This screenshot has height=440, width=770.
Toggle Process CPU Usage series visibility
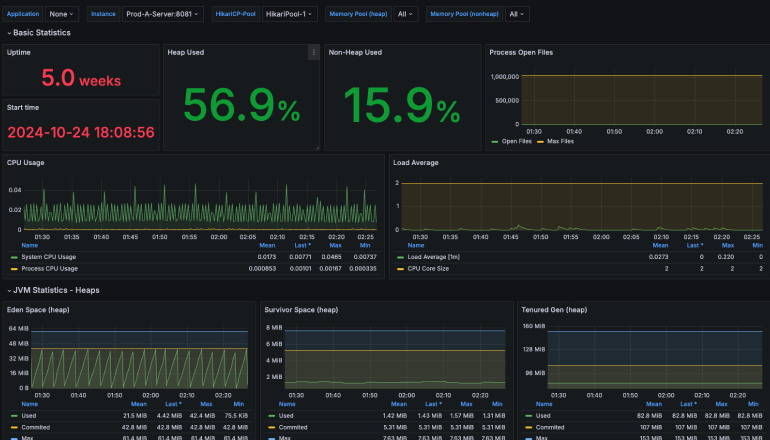coord(50,269)
